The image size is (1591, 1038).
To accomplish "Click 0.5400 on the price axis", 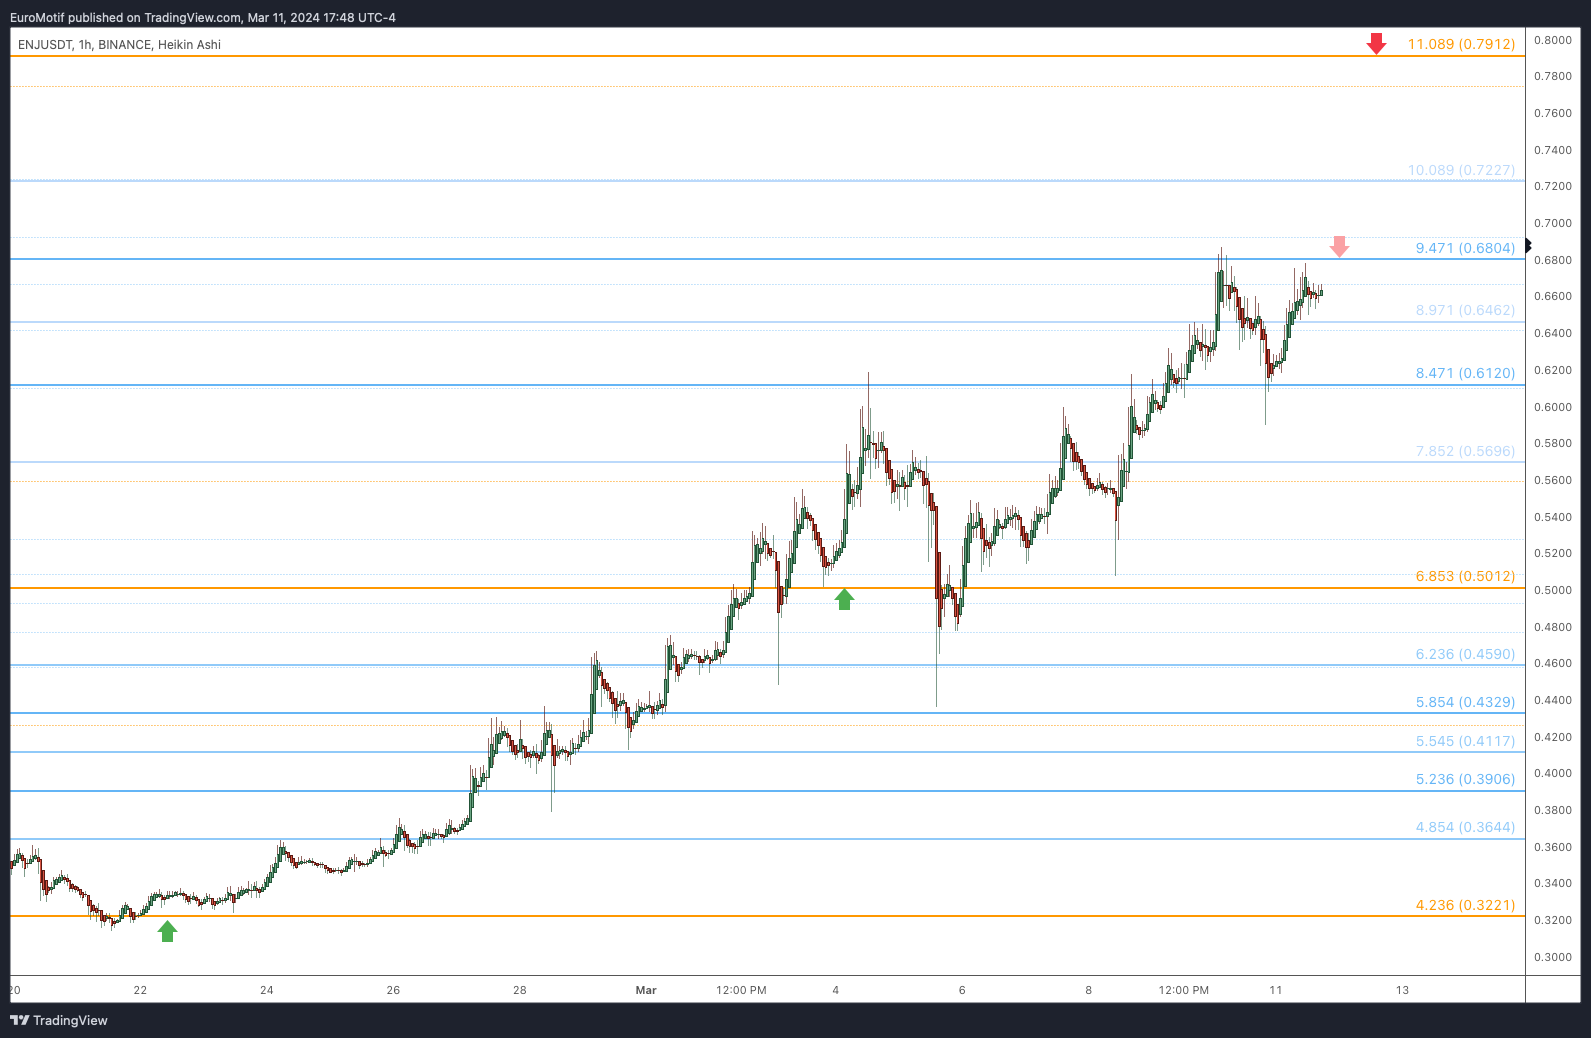I will coord(1553,517).
